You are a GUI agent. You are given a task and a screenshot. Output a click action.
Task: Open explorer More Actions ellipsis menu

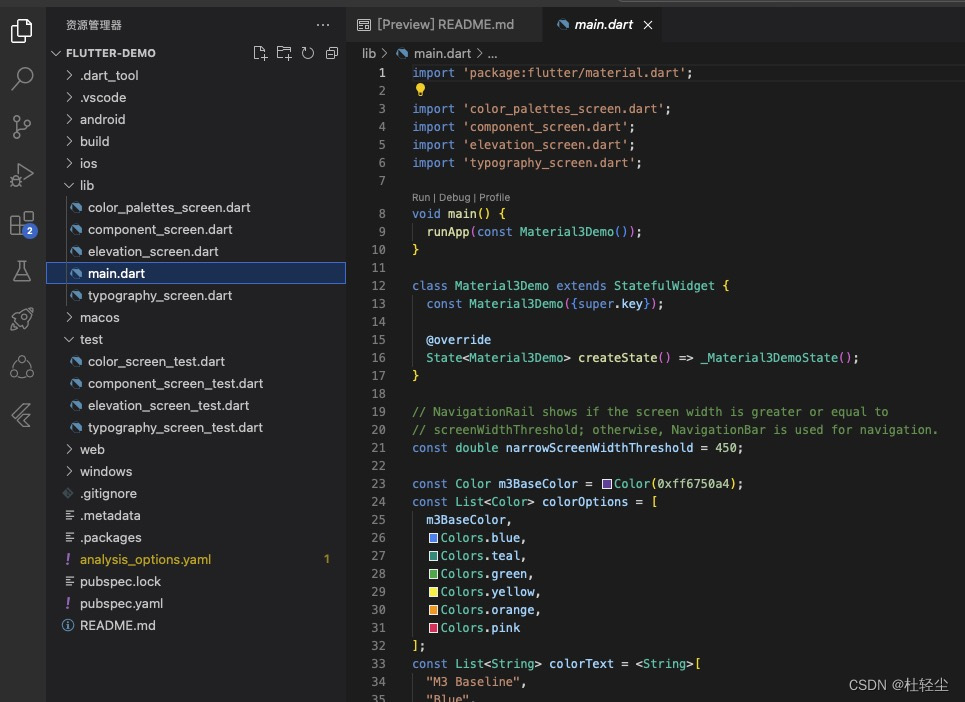coord(322,24)
